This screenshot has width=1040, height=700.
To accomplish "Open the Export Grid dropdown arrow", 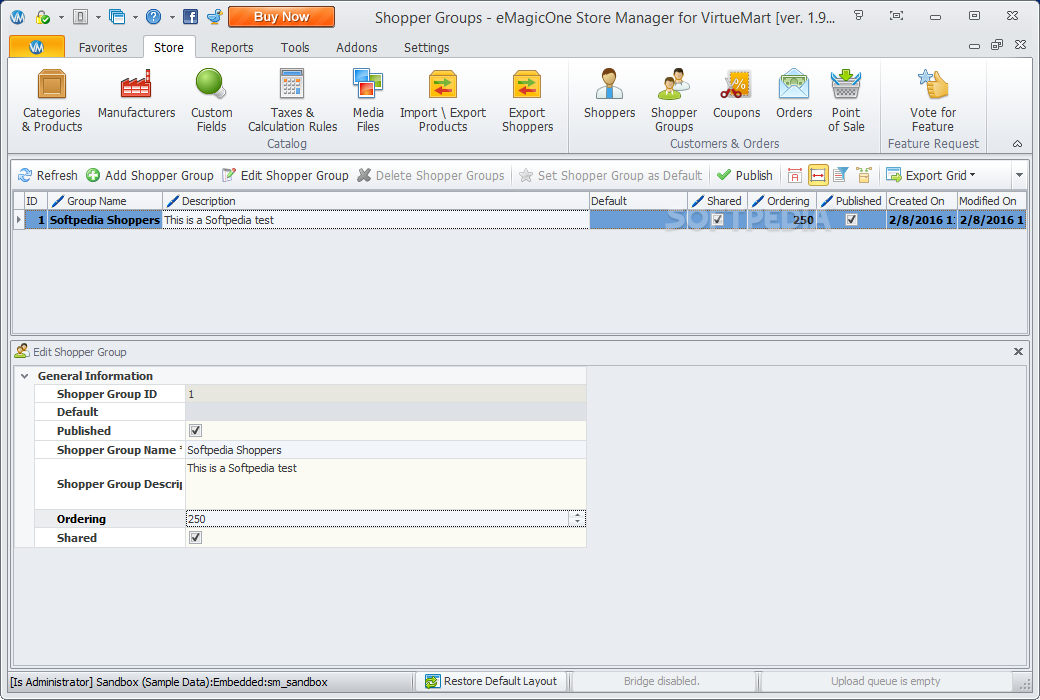I will pyautogui.click(x=972, y=175).
